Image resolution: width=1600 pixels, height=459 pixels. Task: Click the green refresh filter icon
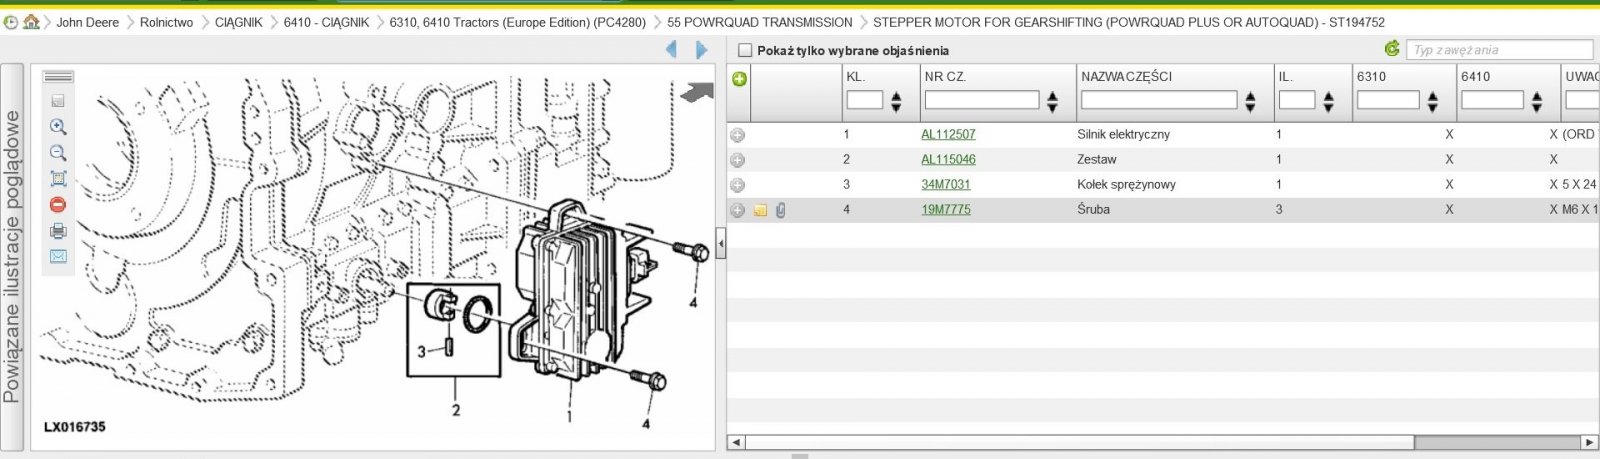point(1391,49)
